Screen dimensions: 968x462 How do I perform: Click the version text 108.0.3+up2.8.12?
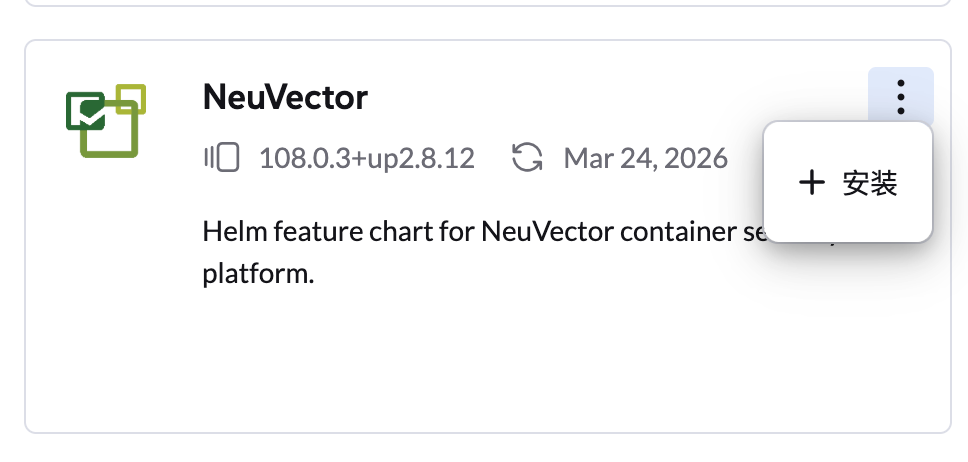[x=366, y=158]
